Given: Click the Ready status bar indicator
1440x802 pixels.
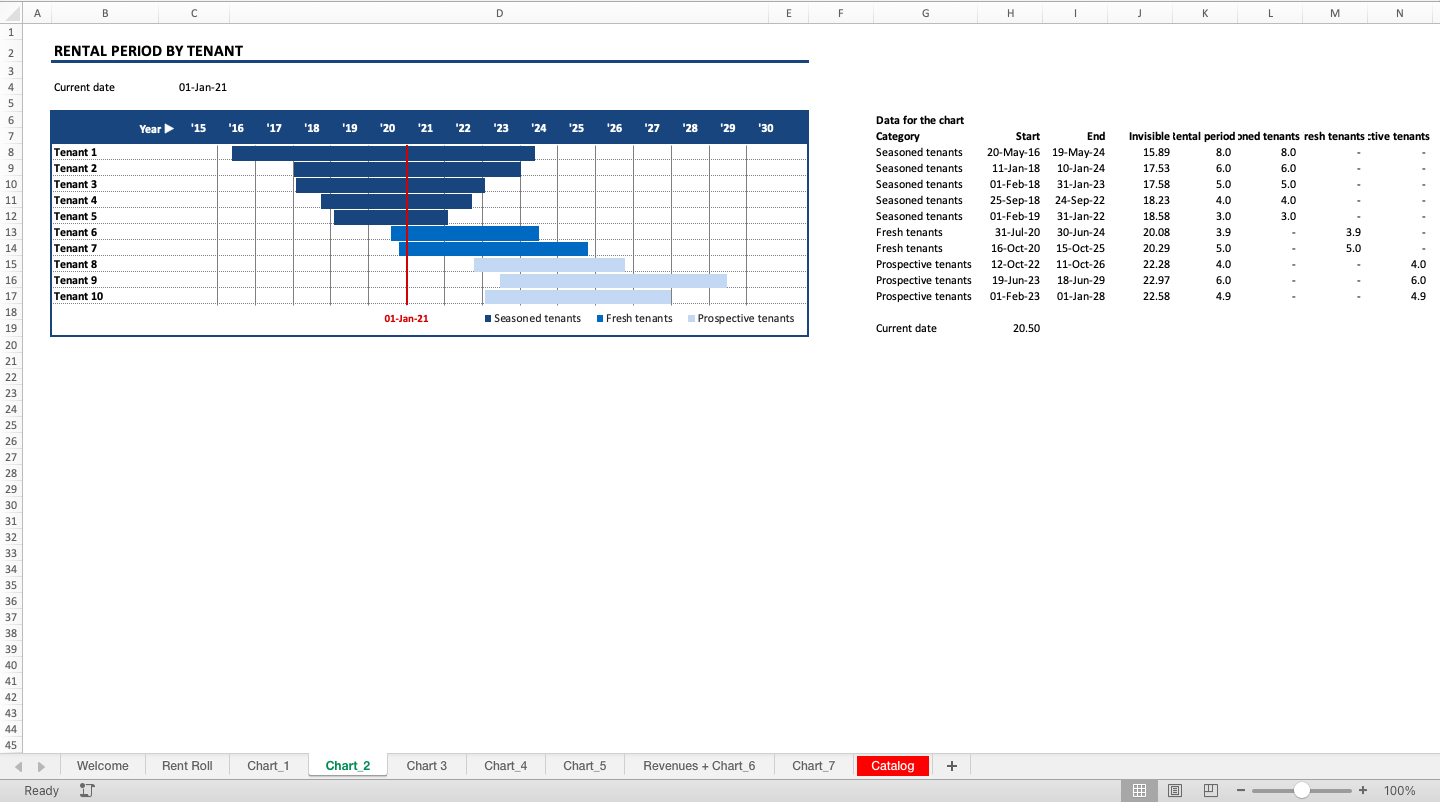Looking at the screenshot, I should [41, 790].
